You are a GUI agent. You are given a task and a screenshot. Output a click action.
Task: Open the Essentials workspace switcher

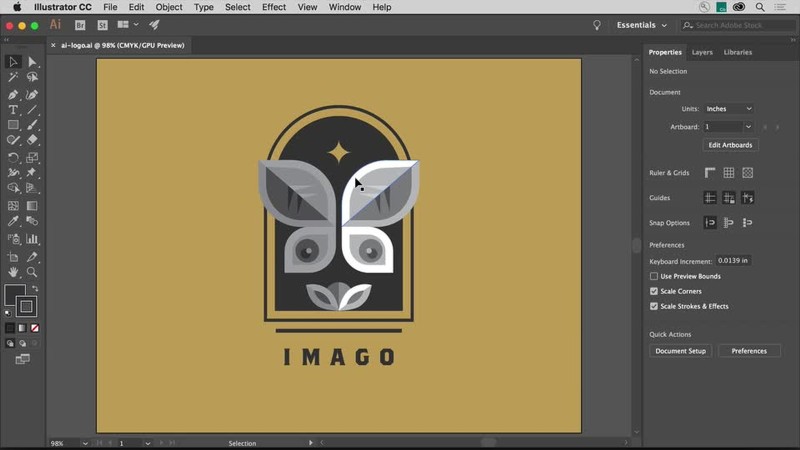point(642,25)
